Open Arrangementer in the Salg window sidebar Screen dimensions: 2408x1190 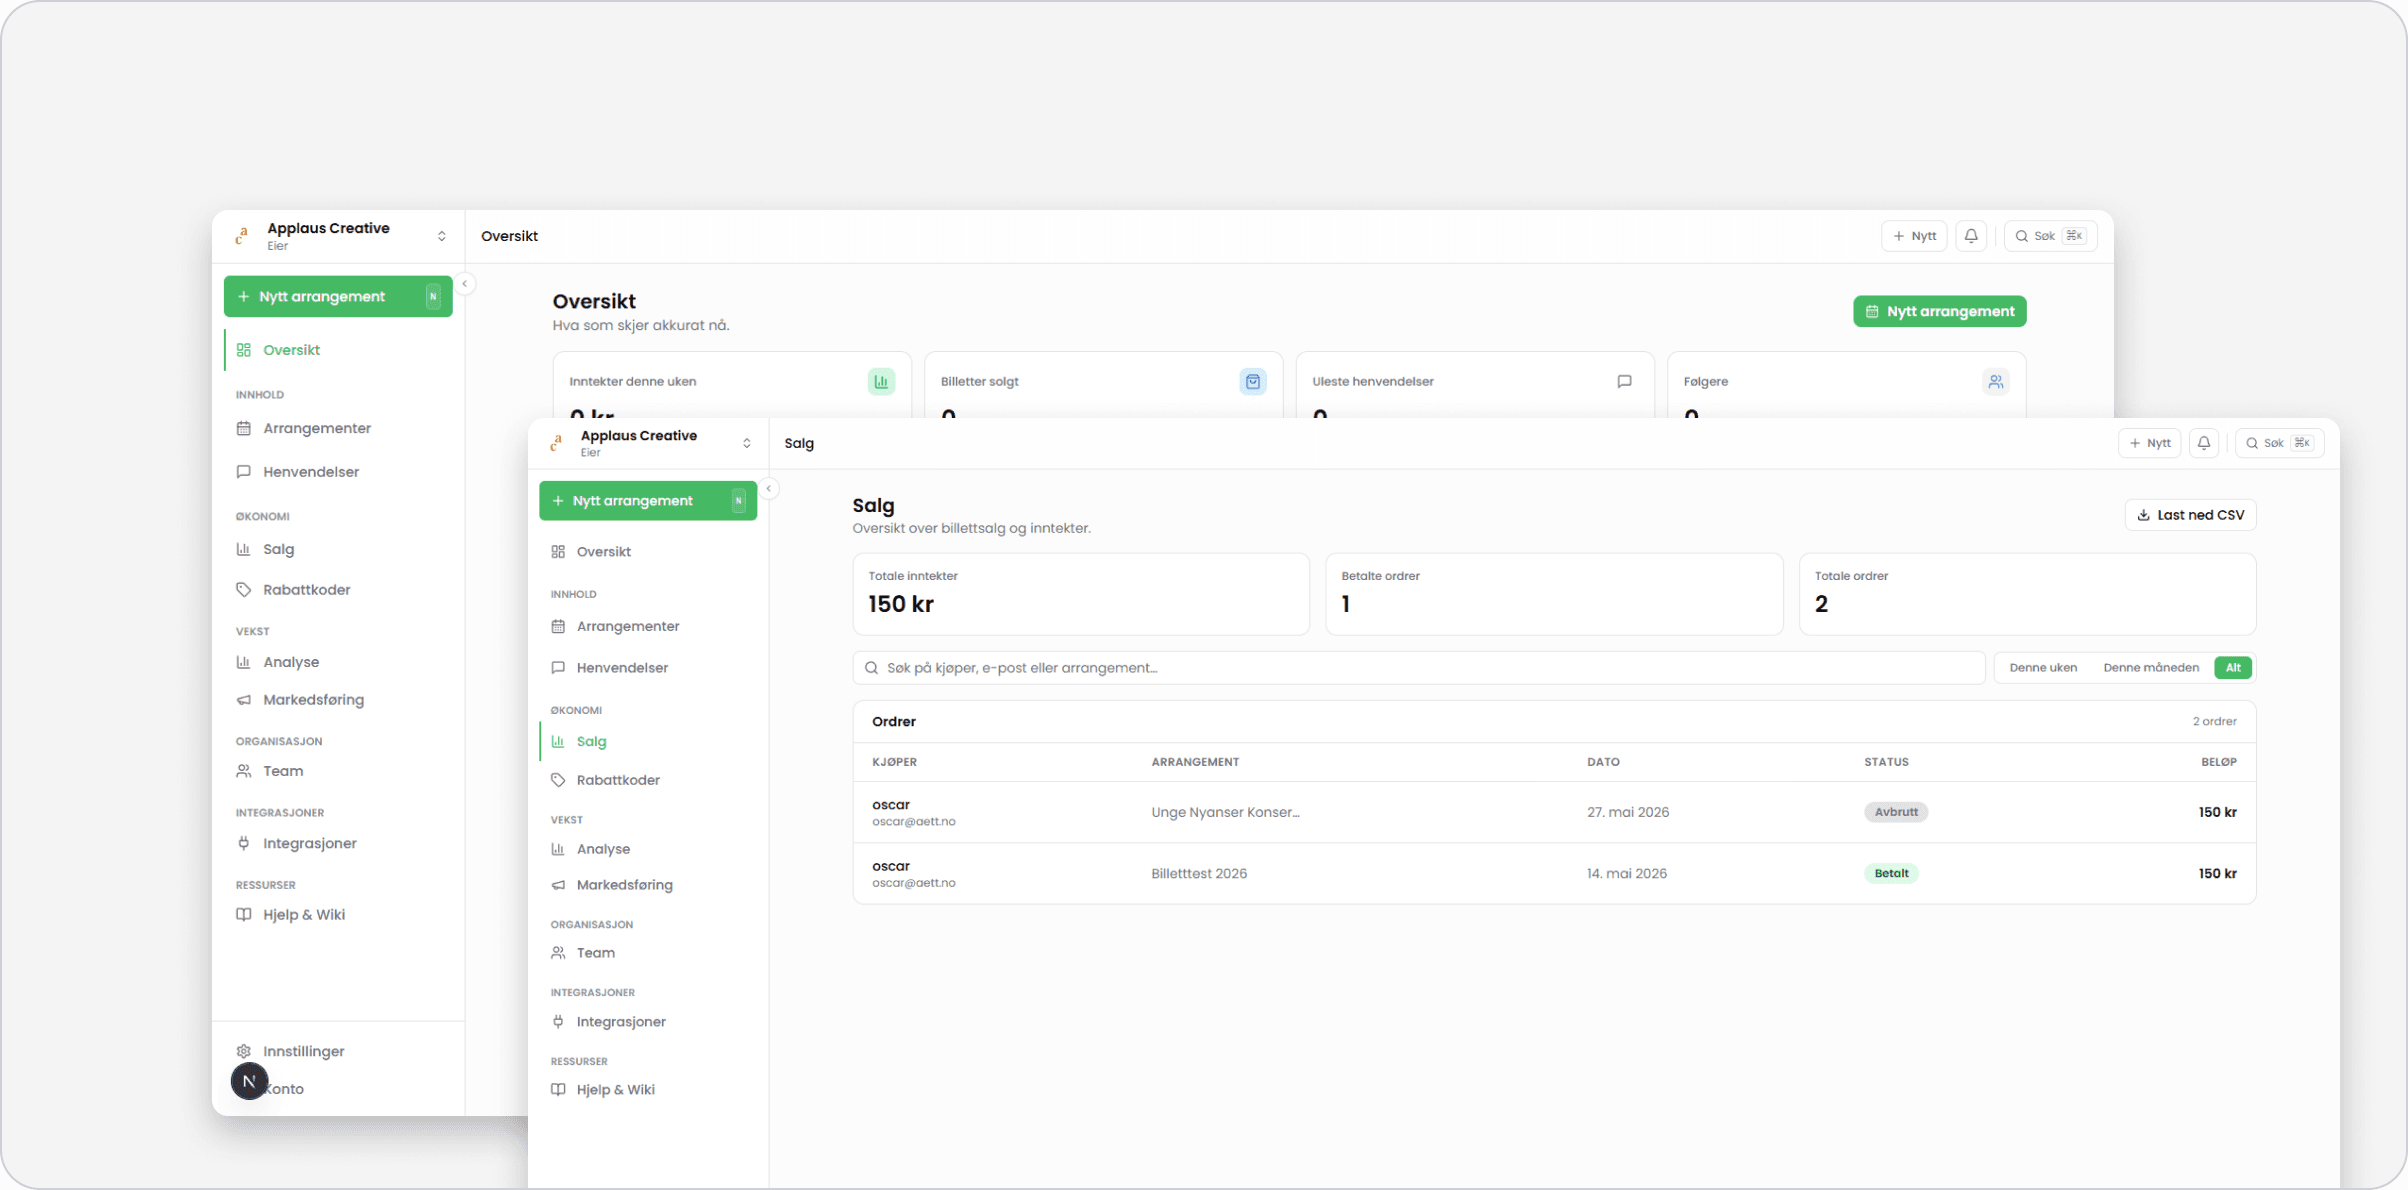pyautogui.click(x=648, y=627)
